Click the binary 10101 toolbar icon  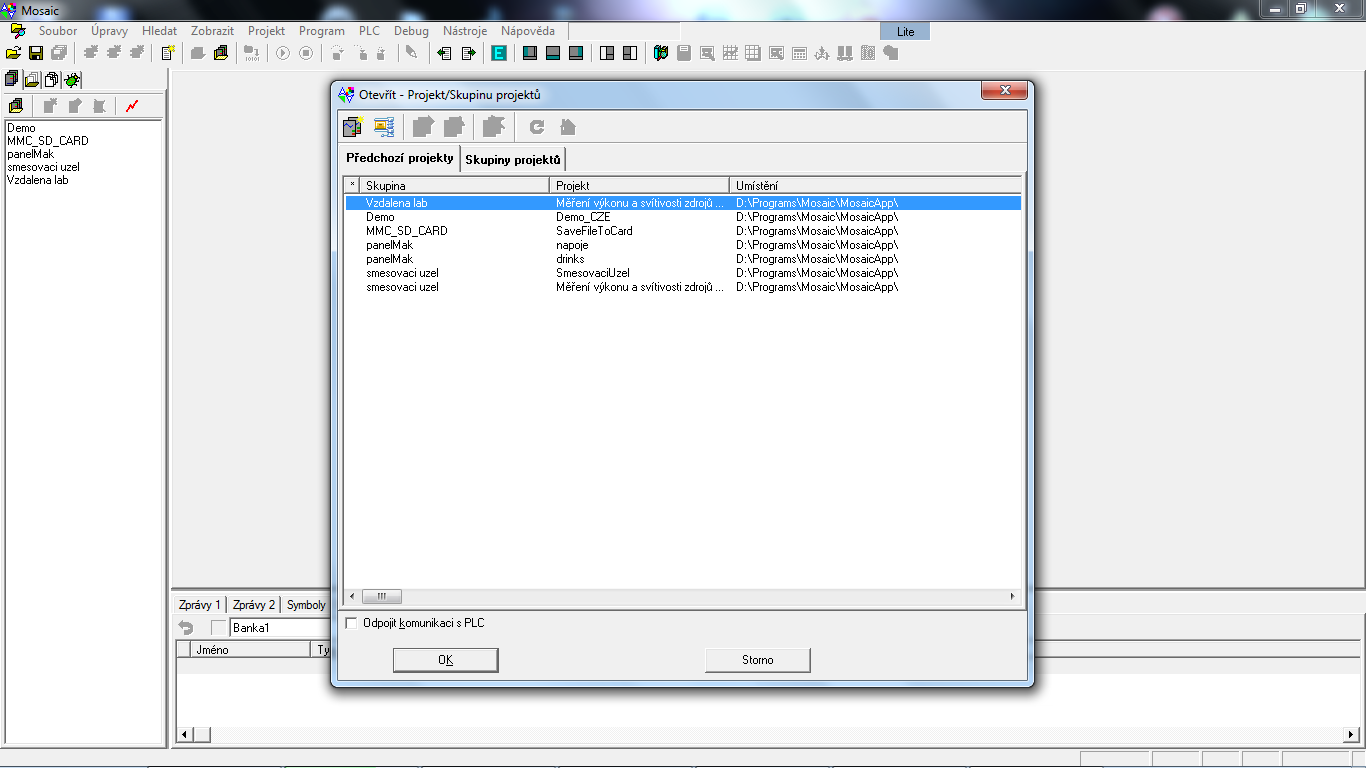(252, 53)
